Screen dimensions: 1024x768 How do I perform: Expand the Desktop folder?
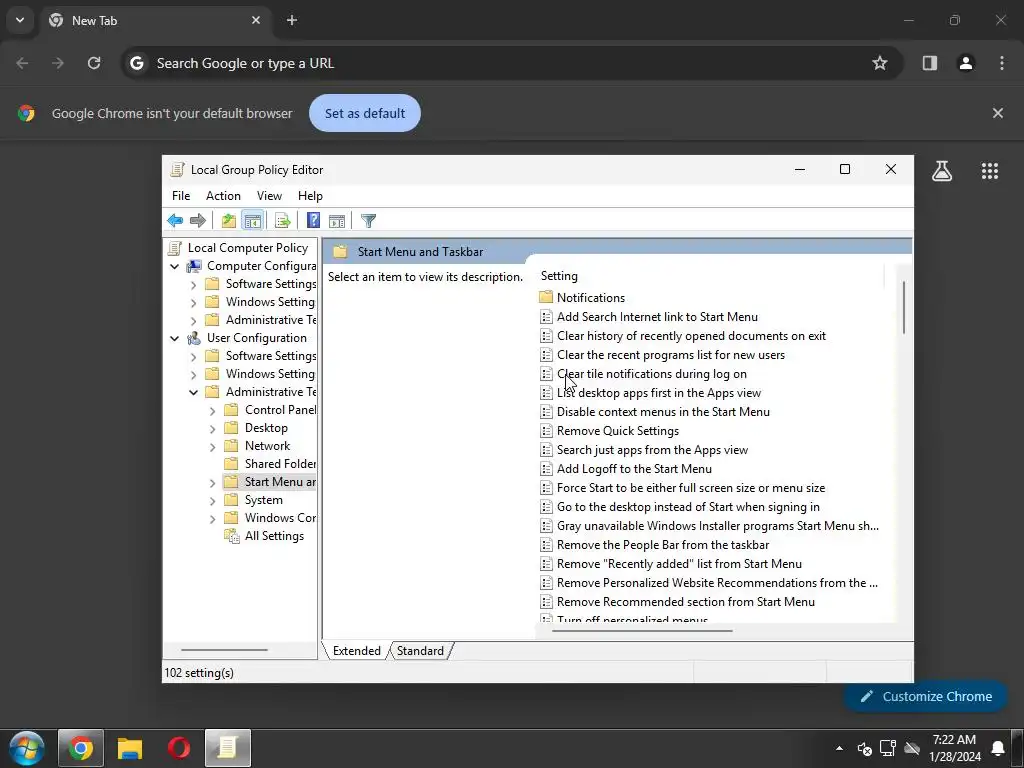[212, 429]
